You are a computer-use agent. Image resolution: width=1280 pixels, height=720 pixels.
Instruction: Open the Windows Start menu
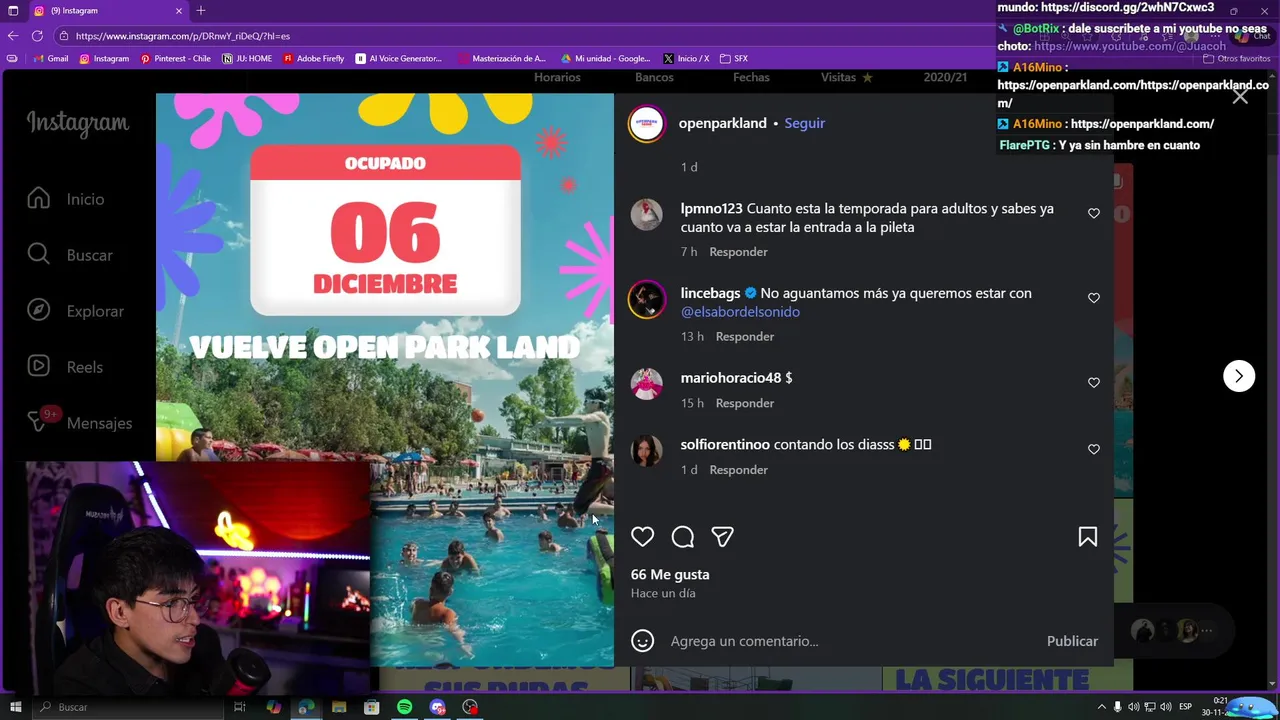click(x=15, y=707)
